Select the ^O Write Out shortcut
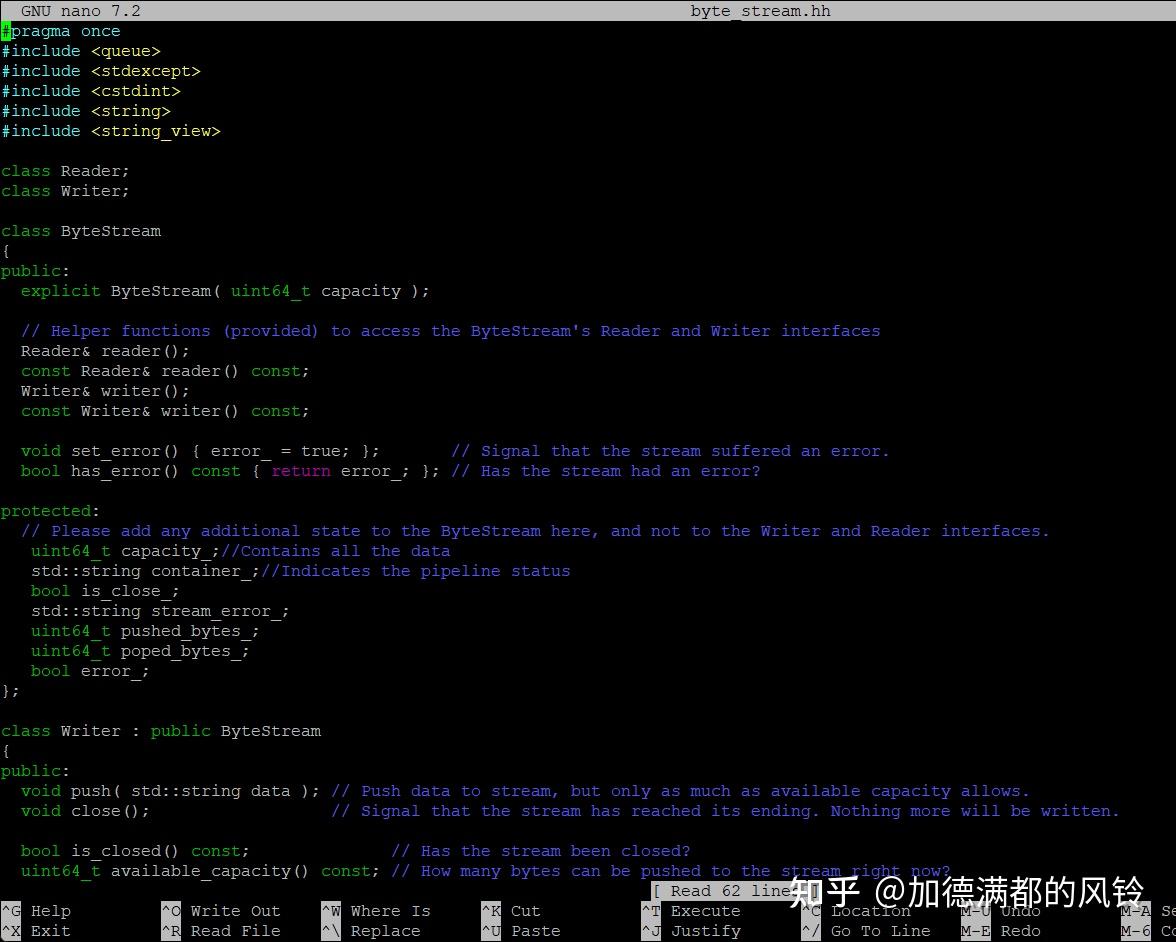Screen dimensions: 1176x942 [220, 910]
